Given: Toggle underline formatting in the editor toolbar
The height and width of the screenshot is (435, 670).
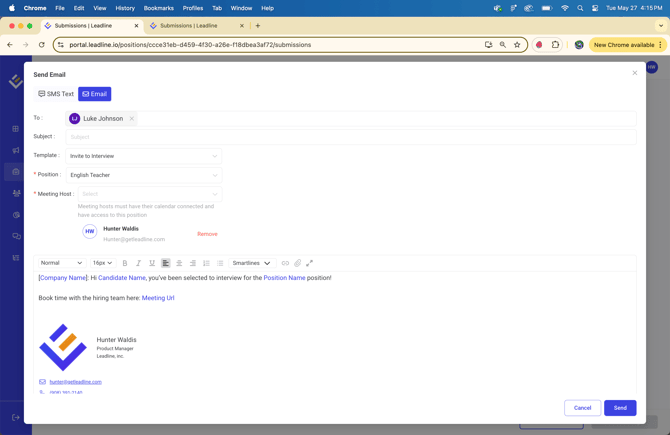Looking at the screenshot, I should point(152,263).
